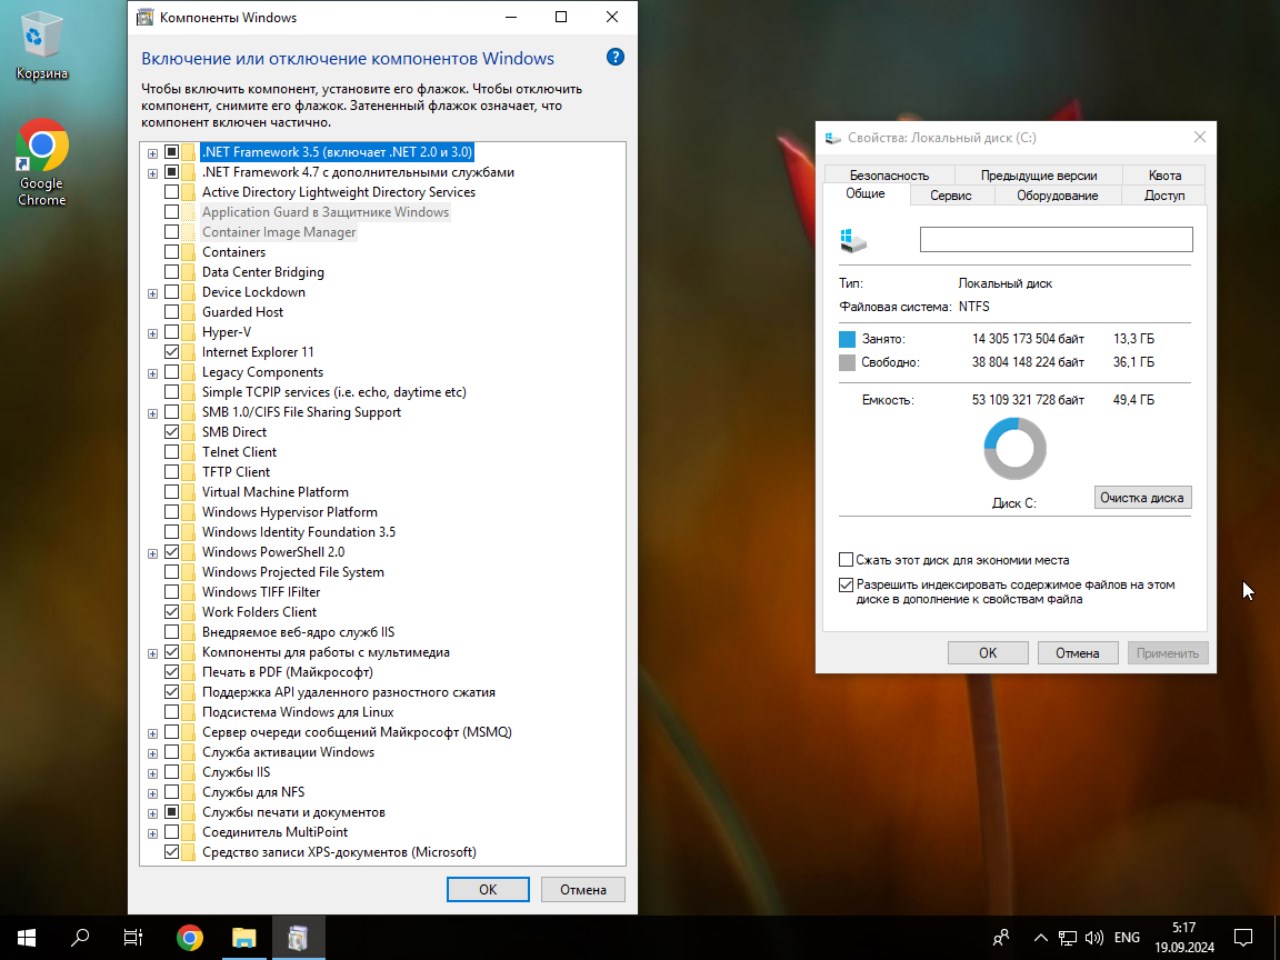Enable the Telnet Client checkbox
The width and height of the screenshot is (1280, 960).
(x=172, y=452)
